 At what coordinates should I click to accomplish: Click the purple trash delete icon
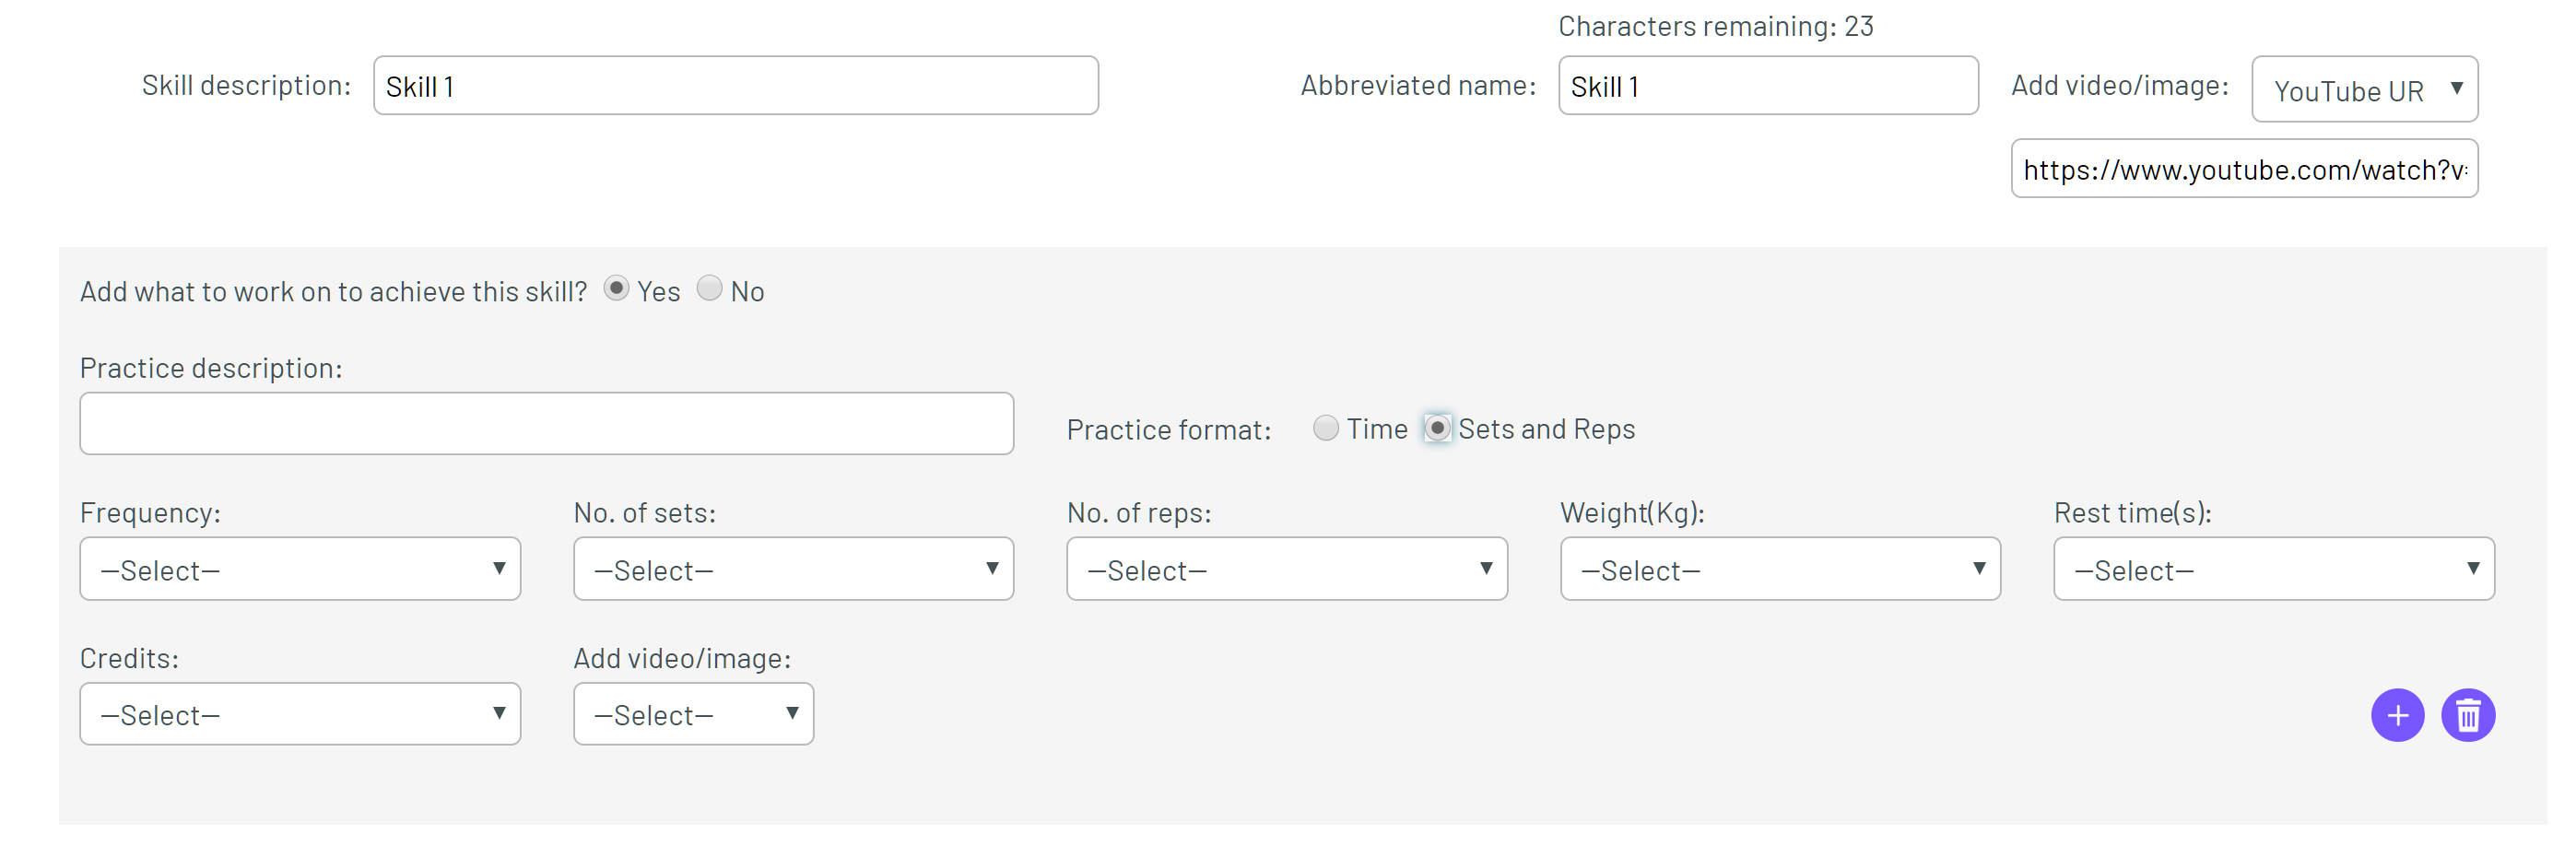[2468, 715]
